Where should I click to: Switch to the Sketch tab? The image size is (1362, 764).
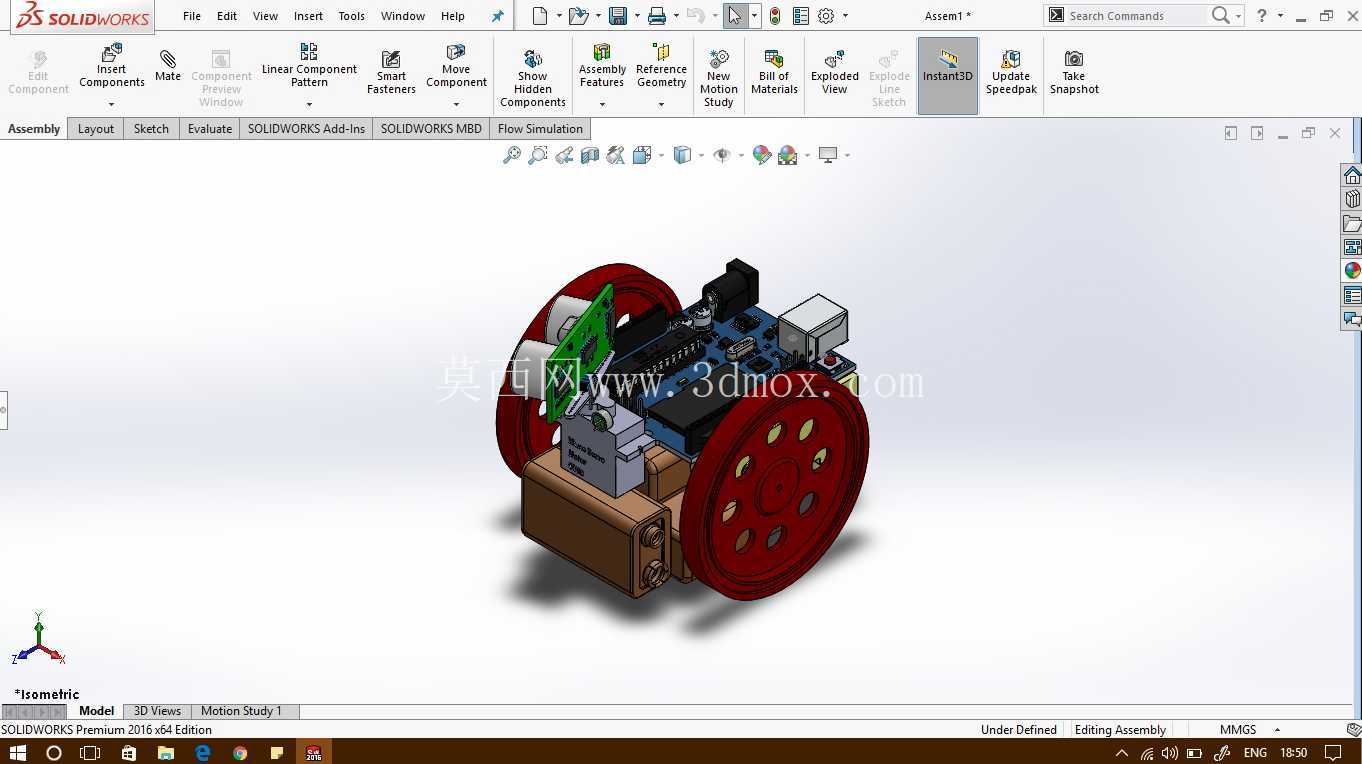(151, 128)
